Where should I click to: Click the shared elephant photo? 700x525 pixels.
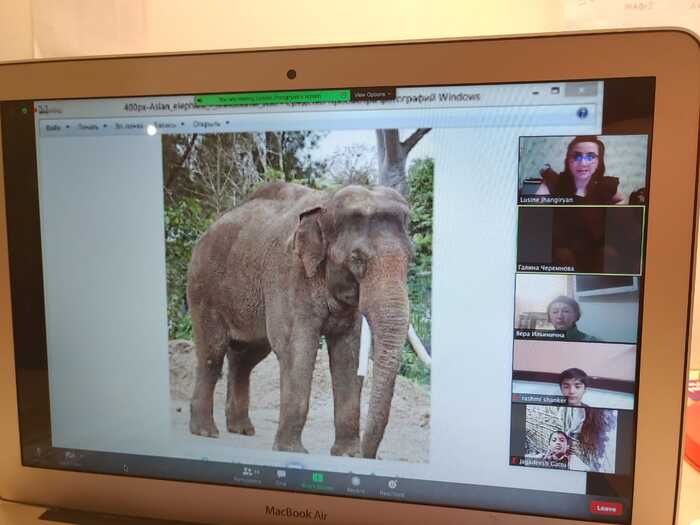point(297,295)
